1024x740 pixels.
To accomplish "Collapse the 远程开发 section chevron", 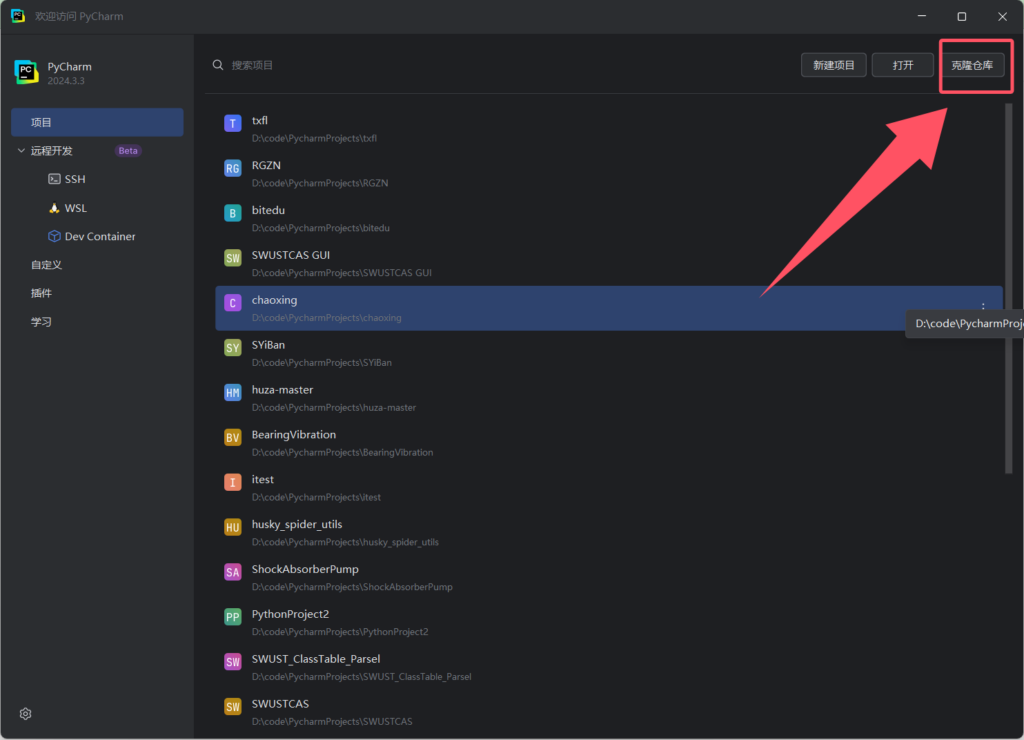I will click(21, 151).
